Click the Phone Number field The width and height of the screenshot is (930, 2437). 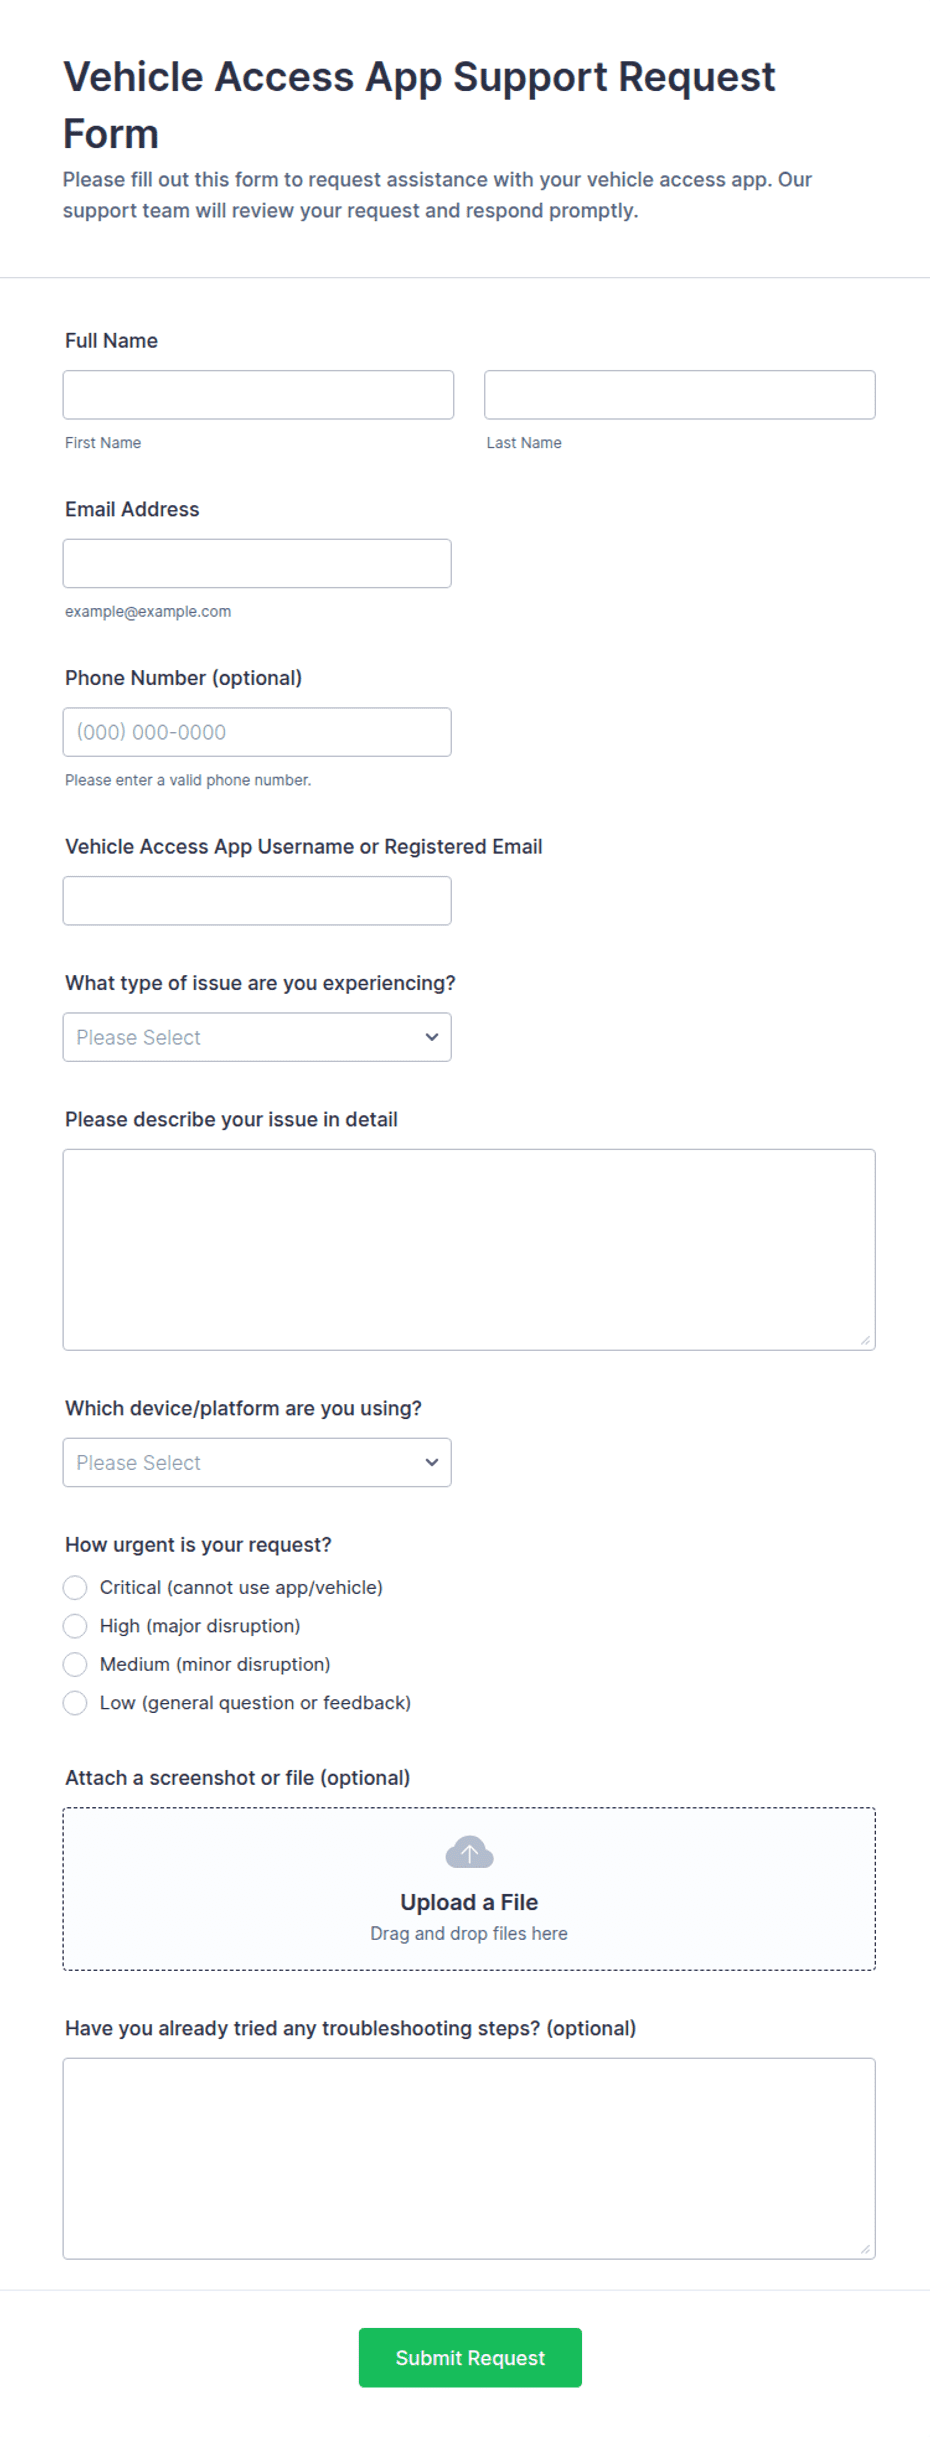[x=257, y=732]
